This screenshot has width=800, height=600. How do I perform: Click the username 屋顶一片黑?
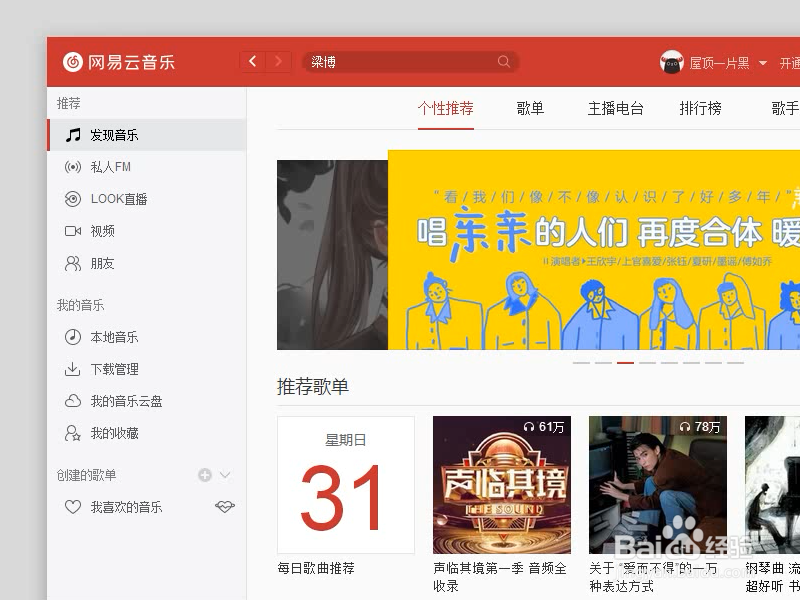(719, 63)
